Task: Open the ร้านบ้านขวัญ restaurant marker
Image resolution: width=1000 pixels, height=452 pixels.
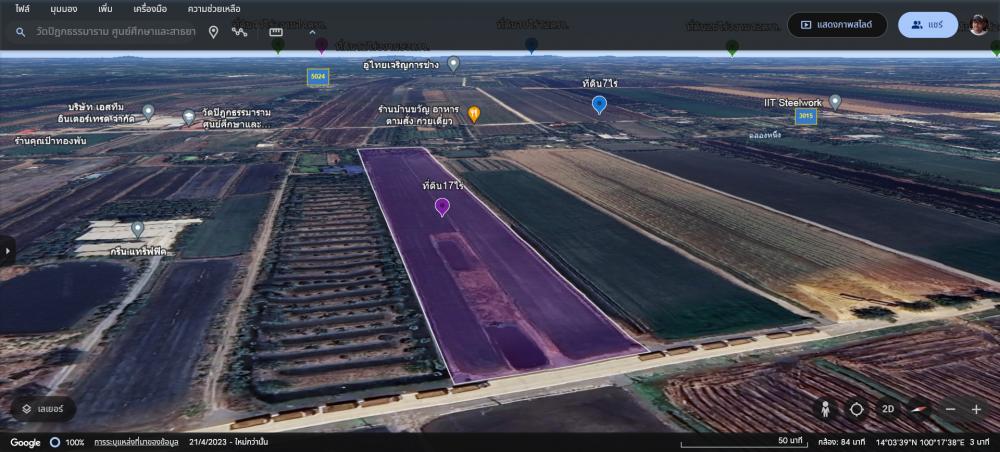Action: pos(474,115)
